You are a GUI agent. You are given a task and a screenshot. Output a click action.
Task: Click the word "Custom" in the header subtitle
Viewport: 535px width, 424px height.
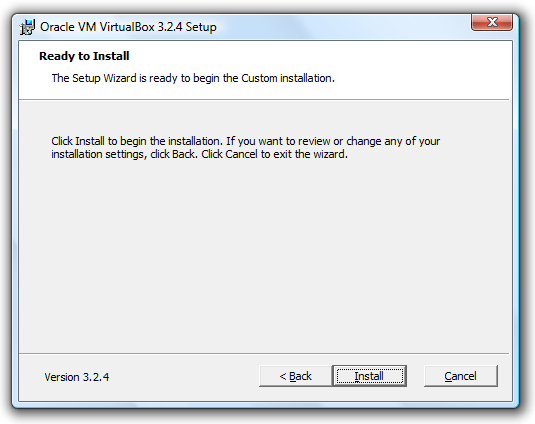tap(259, 78)
